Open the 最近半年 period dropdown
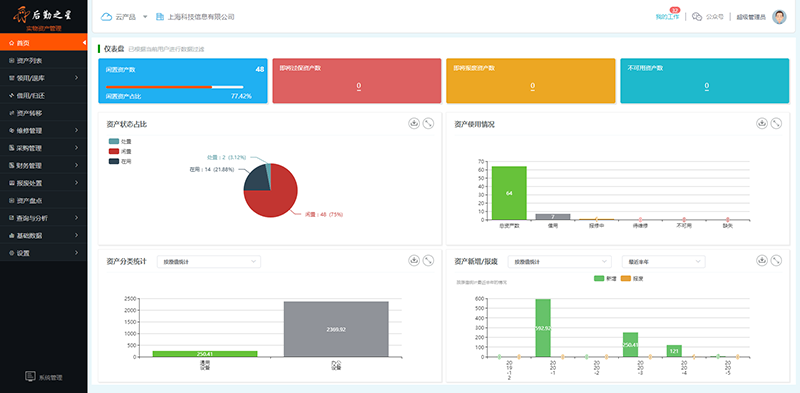Screen dimensions: 800x393 663,261
